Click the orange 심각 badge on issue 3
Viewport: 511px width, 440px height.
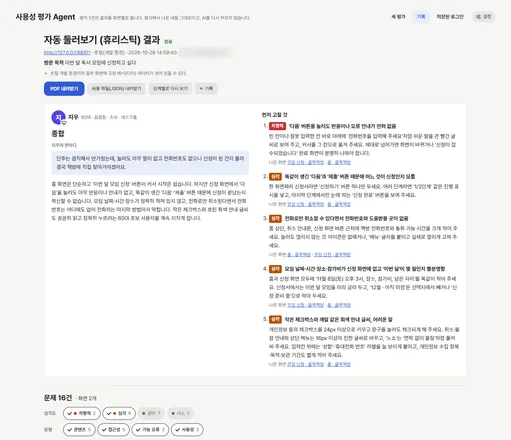pos(275,218)
